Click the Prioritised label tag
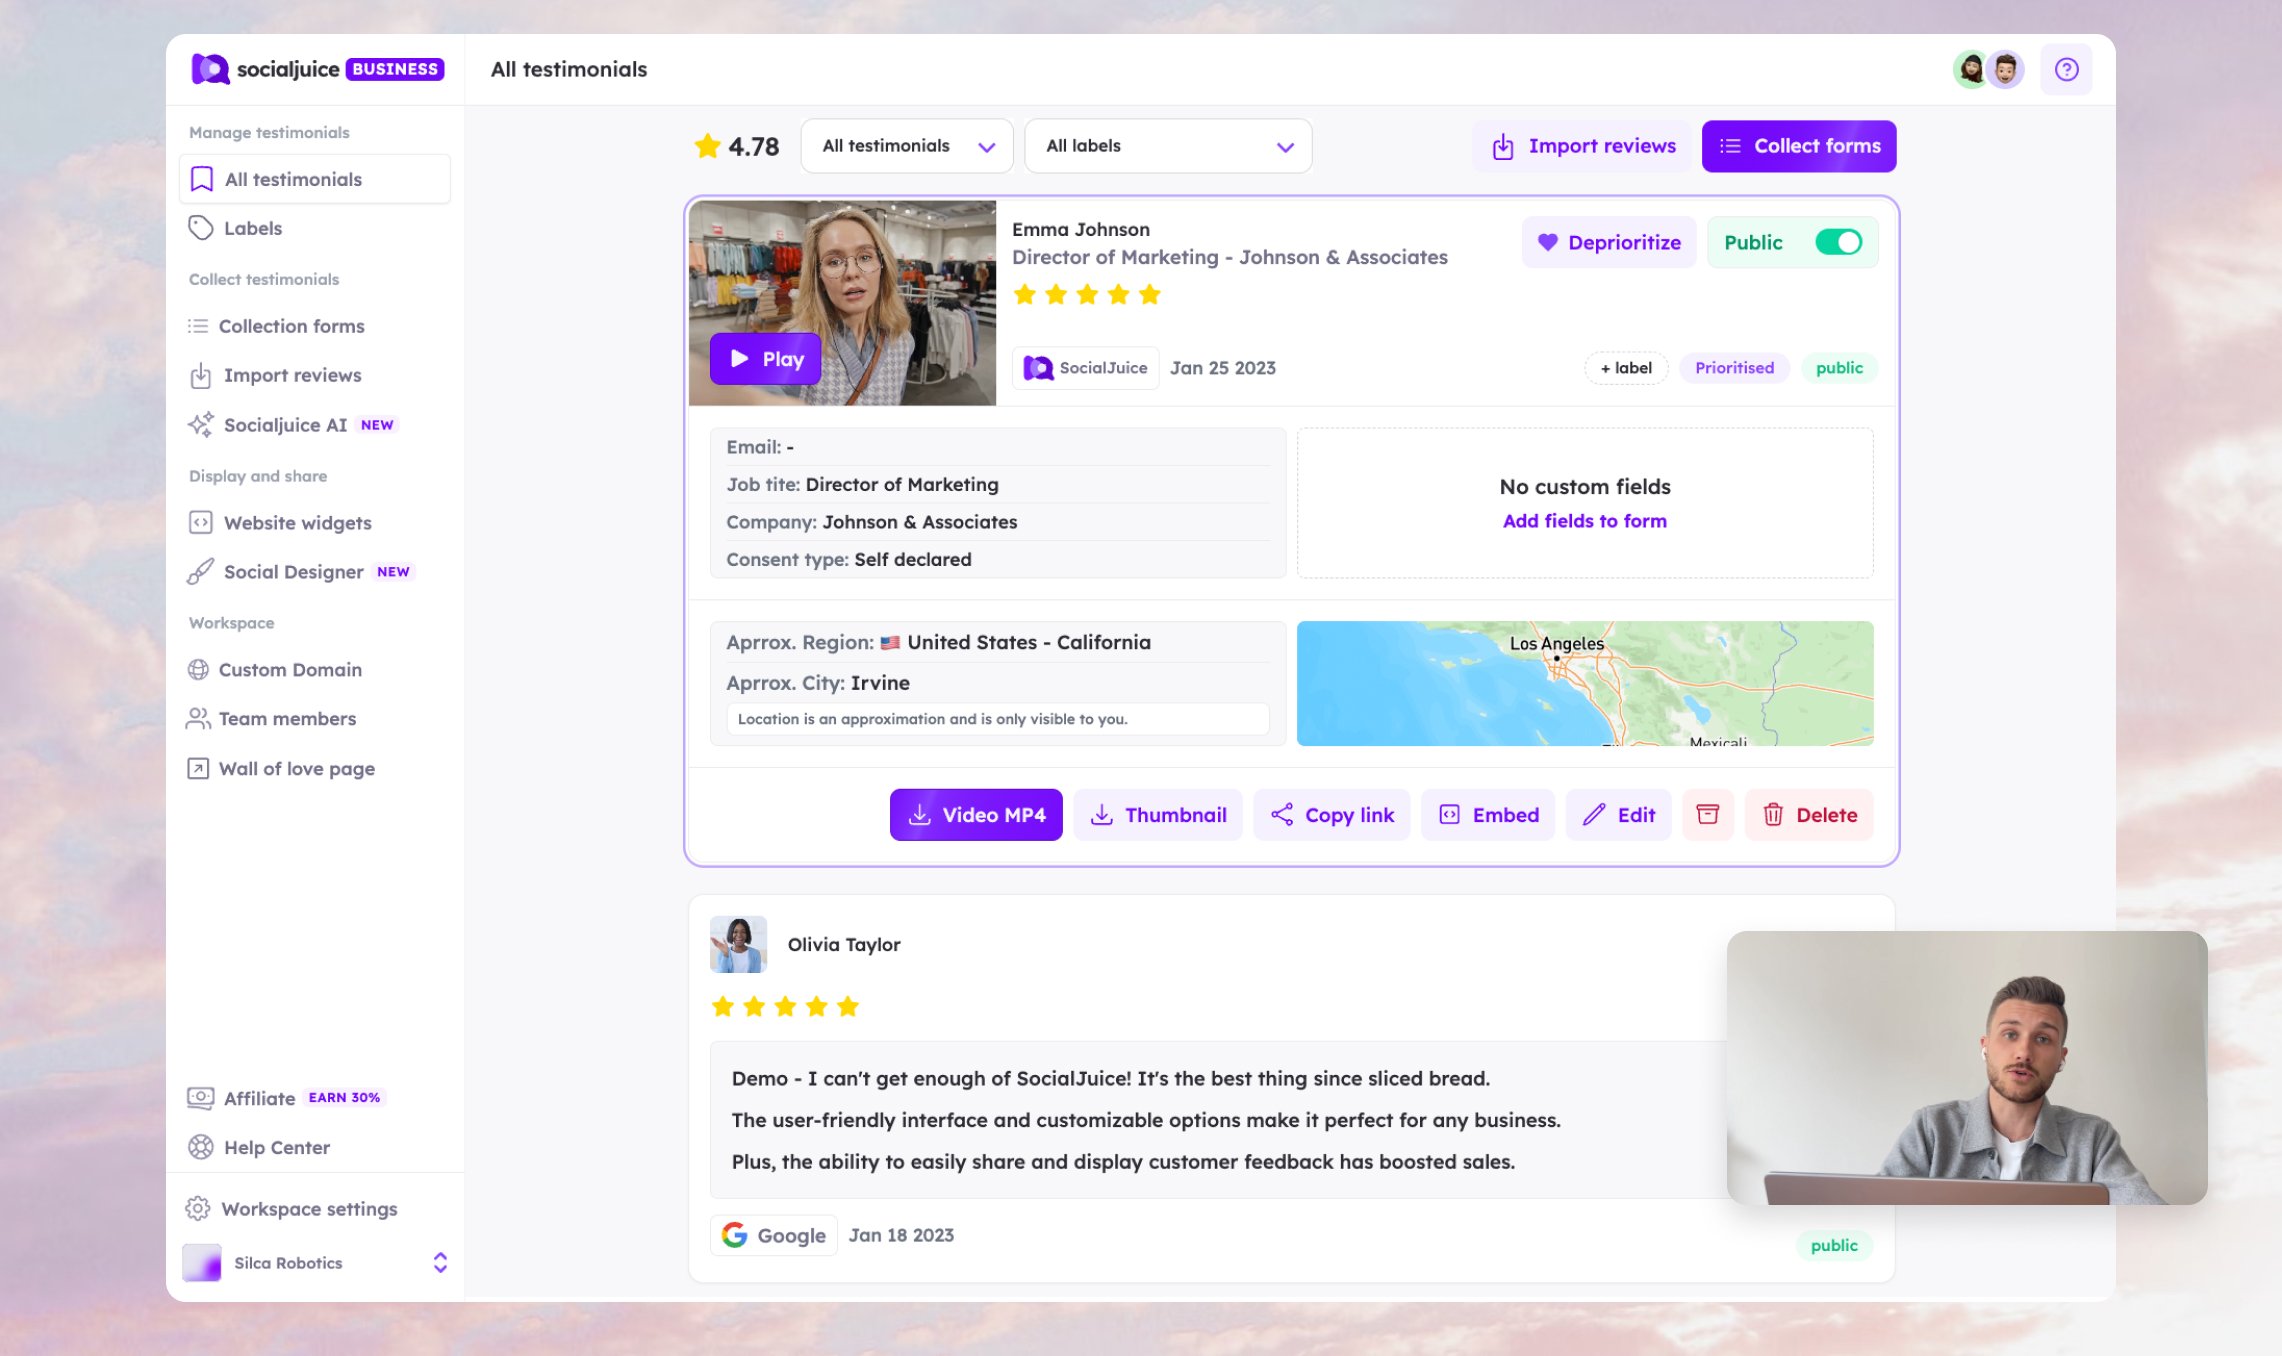The height and width of the screenshot is (1356, 2282). [x=1733, y=368]
